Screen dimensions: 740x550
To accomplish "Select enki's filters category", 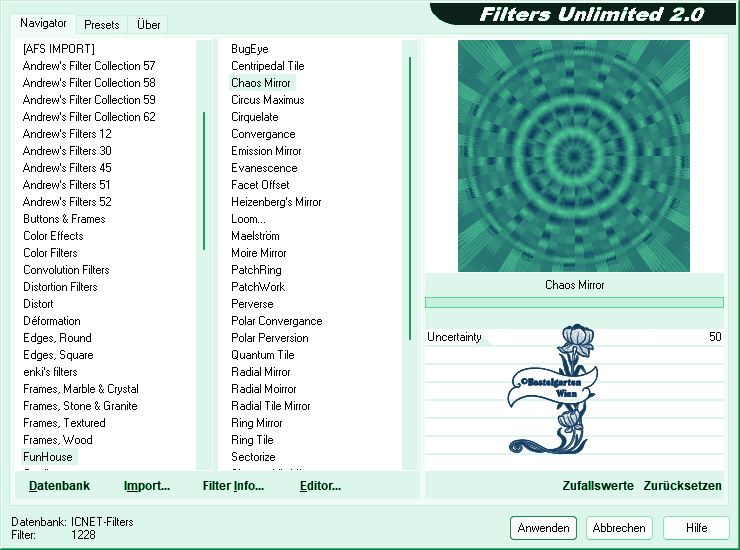I will click(x=50, y=372).
